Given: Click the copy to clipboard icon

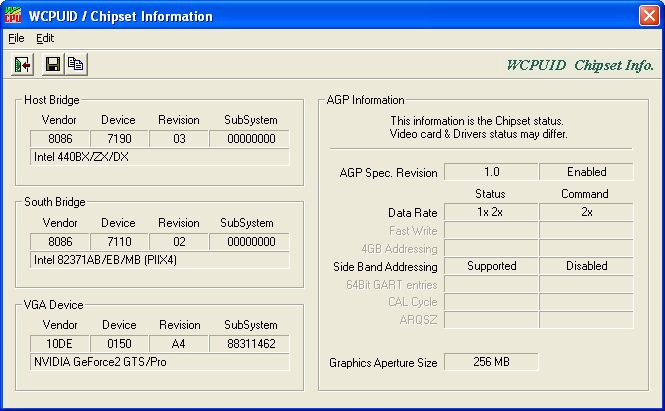Looking at the screenshot, I should click(76, 64).
